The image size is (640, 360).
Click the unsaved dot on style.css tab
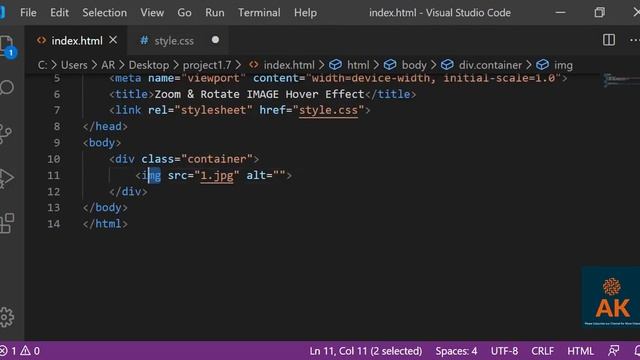[215, 40]
